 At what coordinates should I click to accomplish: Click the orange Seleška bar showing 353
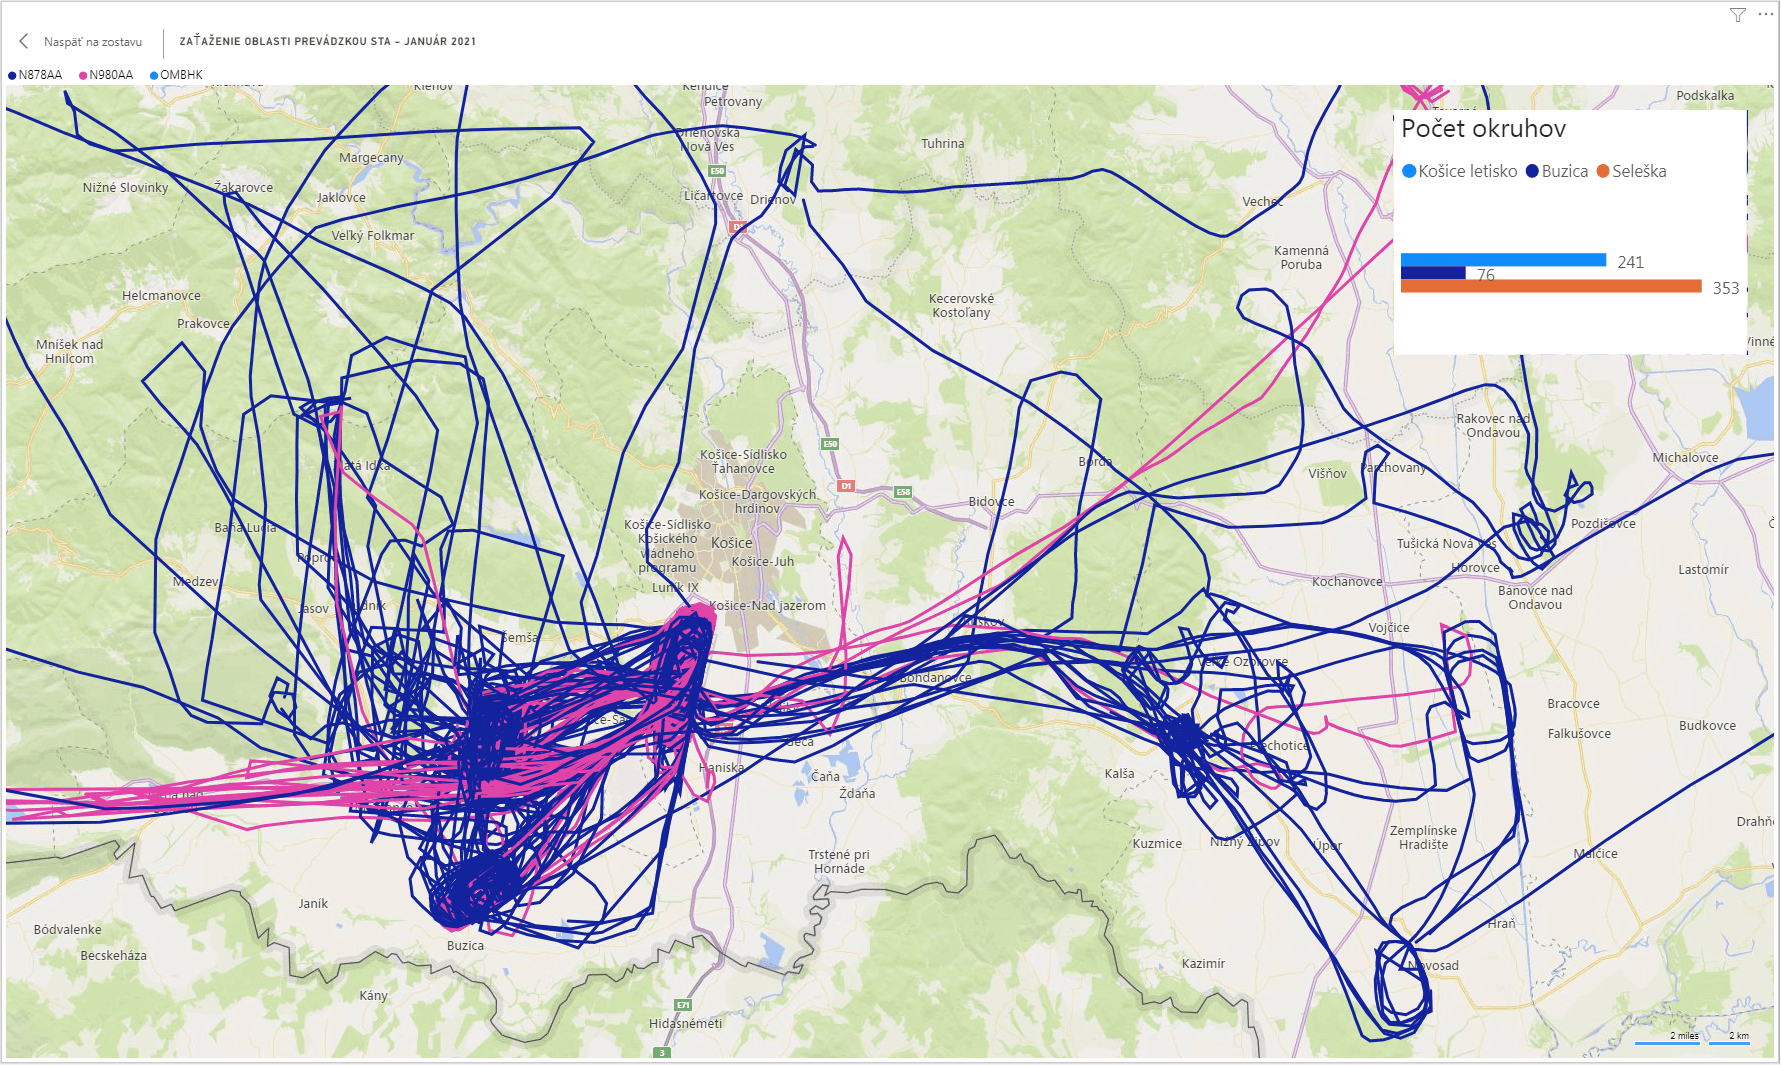1550,287
